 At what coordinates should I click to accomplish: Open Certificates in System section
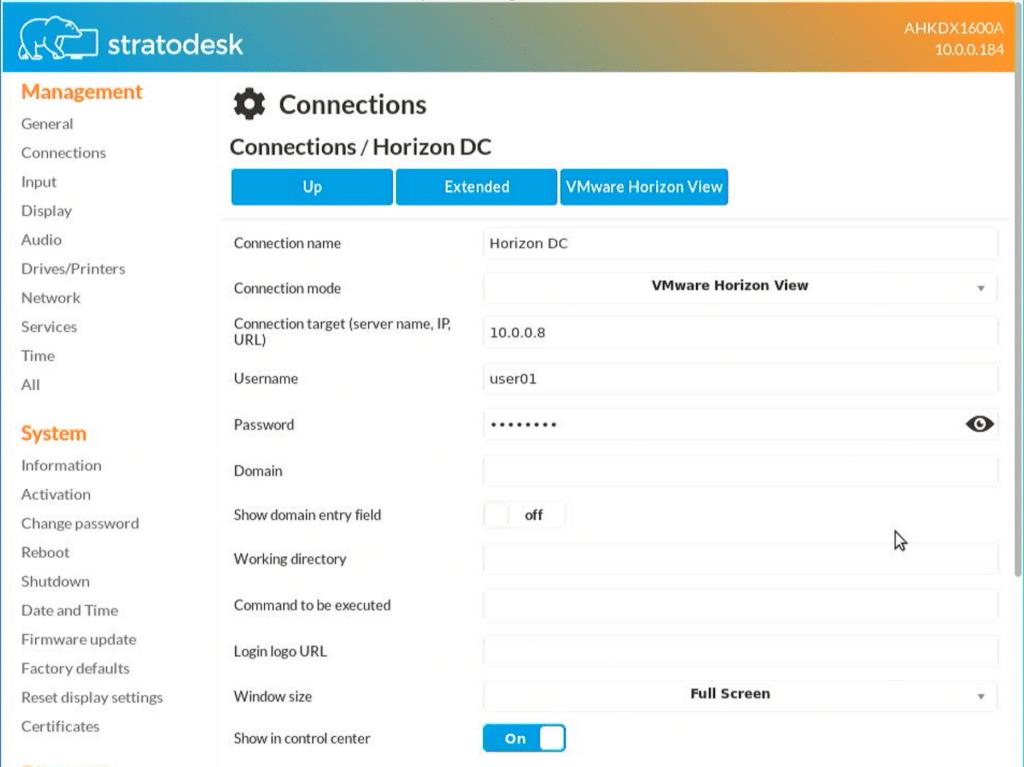point(60,726)
